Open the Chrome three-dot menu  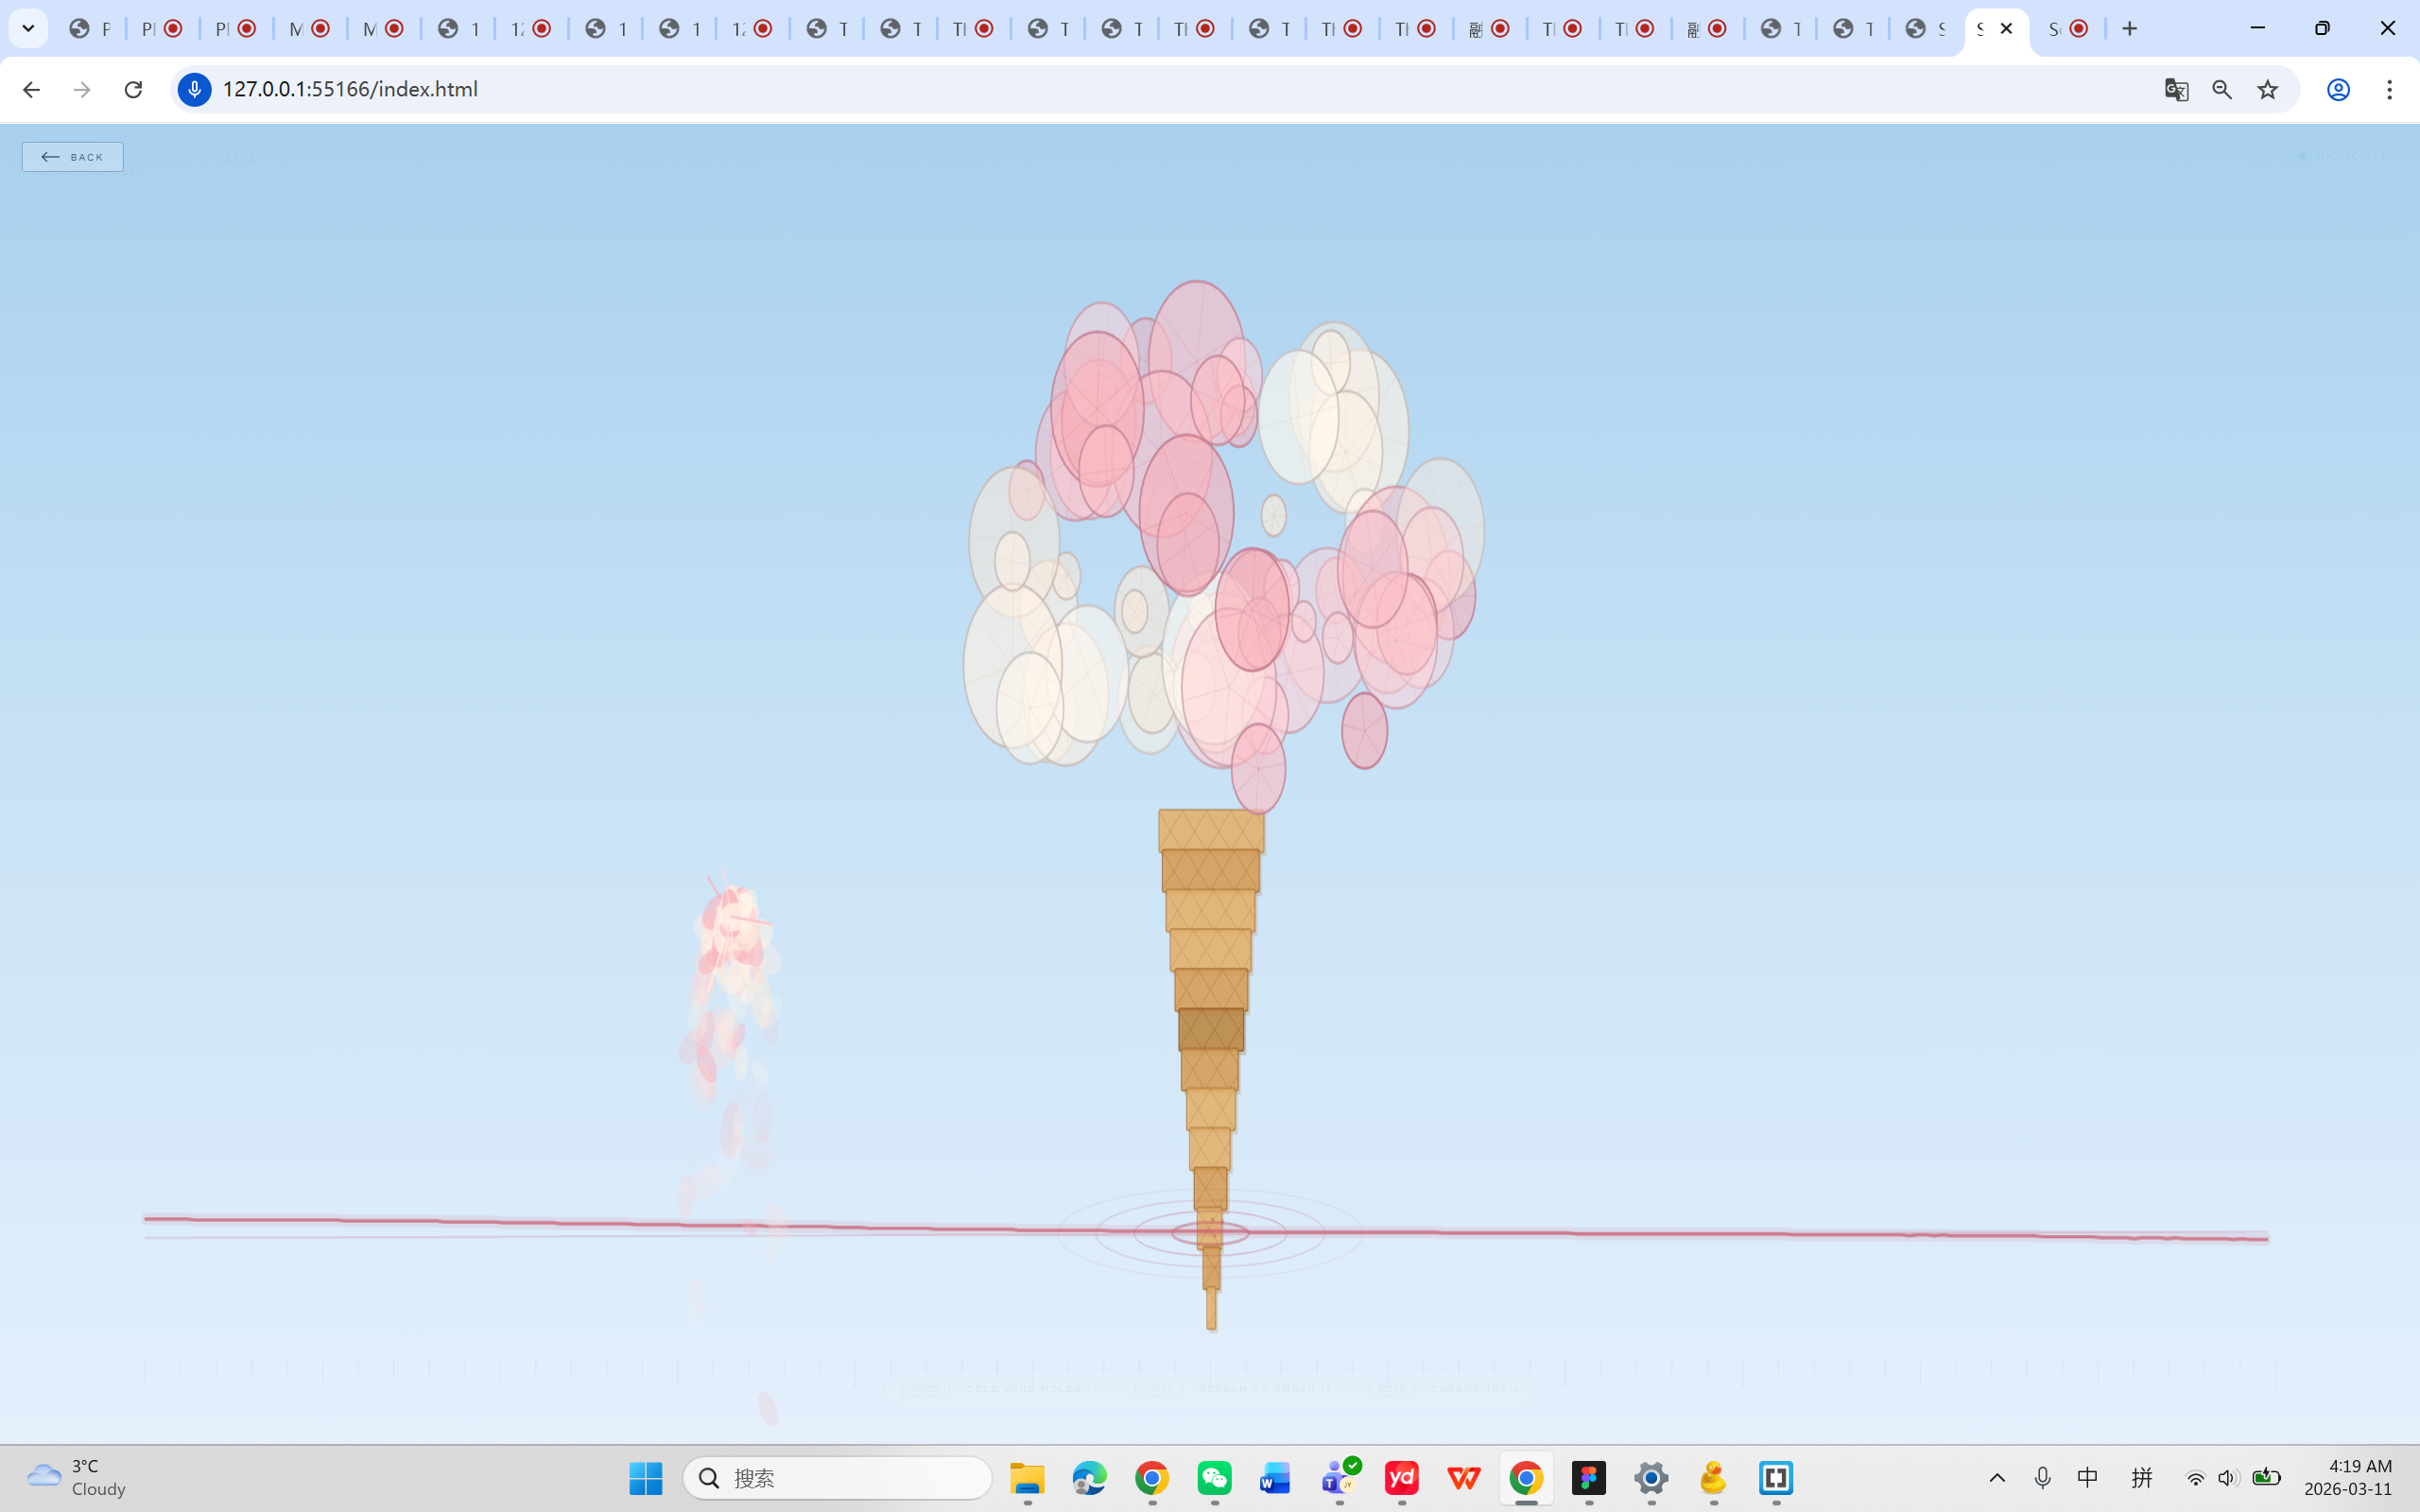coord(2390,90)
